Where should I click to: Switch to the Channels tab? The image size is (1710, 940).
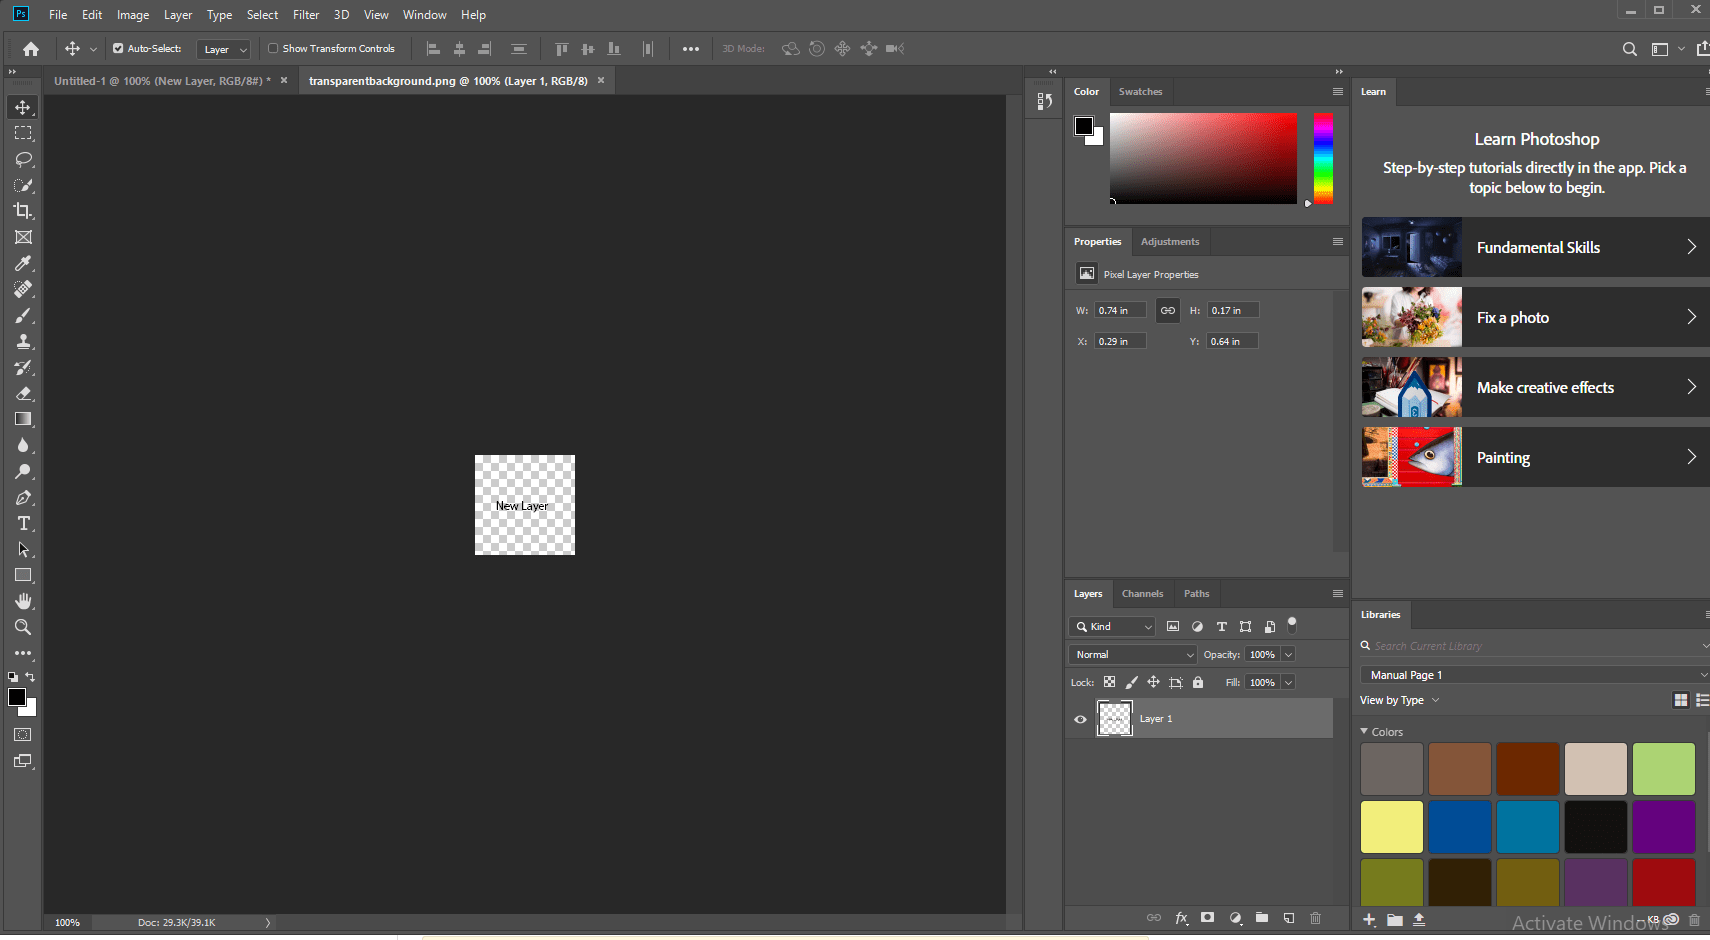pos(1142,594)
